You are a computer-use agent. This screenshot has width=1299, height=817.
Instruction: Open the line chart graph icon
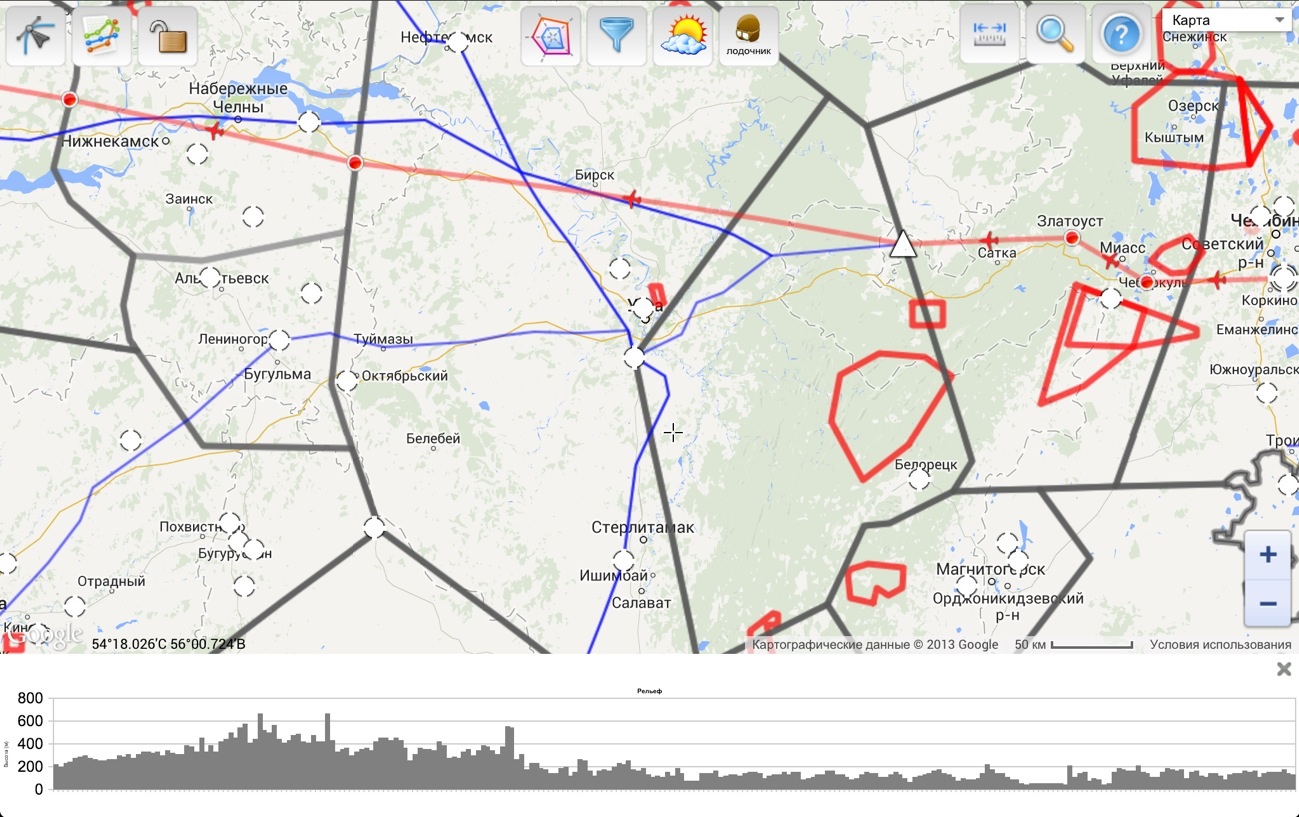pyautogui.click(x=102, y=36)
